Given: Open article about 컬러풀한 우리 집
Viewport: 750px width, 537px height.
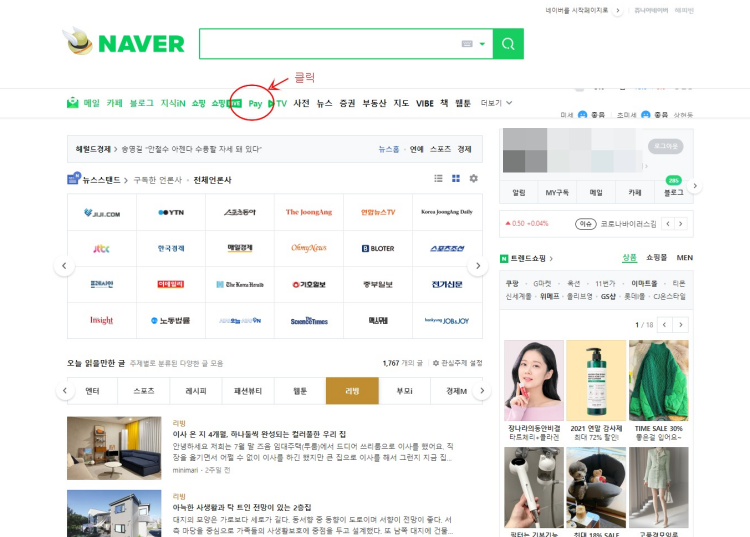Looking at the screenshot, I should (259, 434).
